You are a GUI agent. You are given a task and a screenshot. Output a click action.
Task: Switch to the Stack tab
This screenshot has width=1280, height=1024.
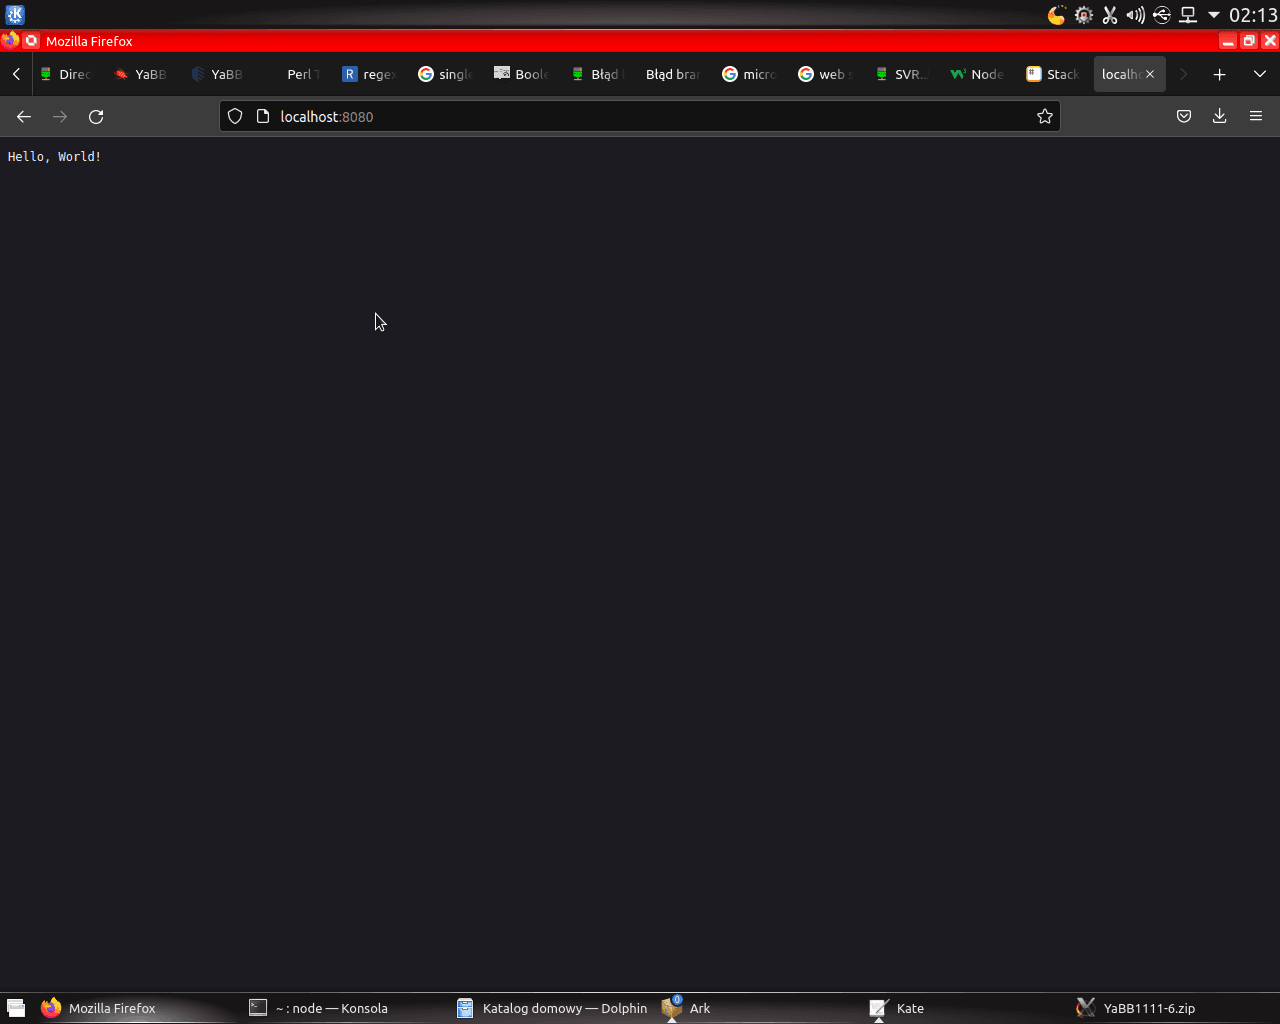pyautogui.click(x=1055, y=74)
